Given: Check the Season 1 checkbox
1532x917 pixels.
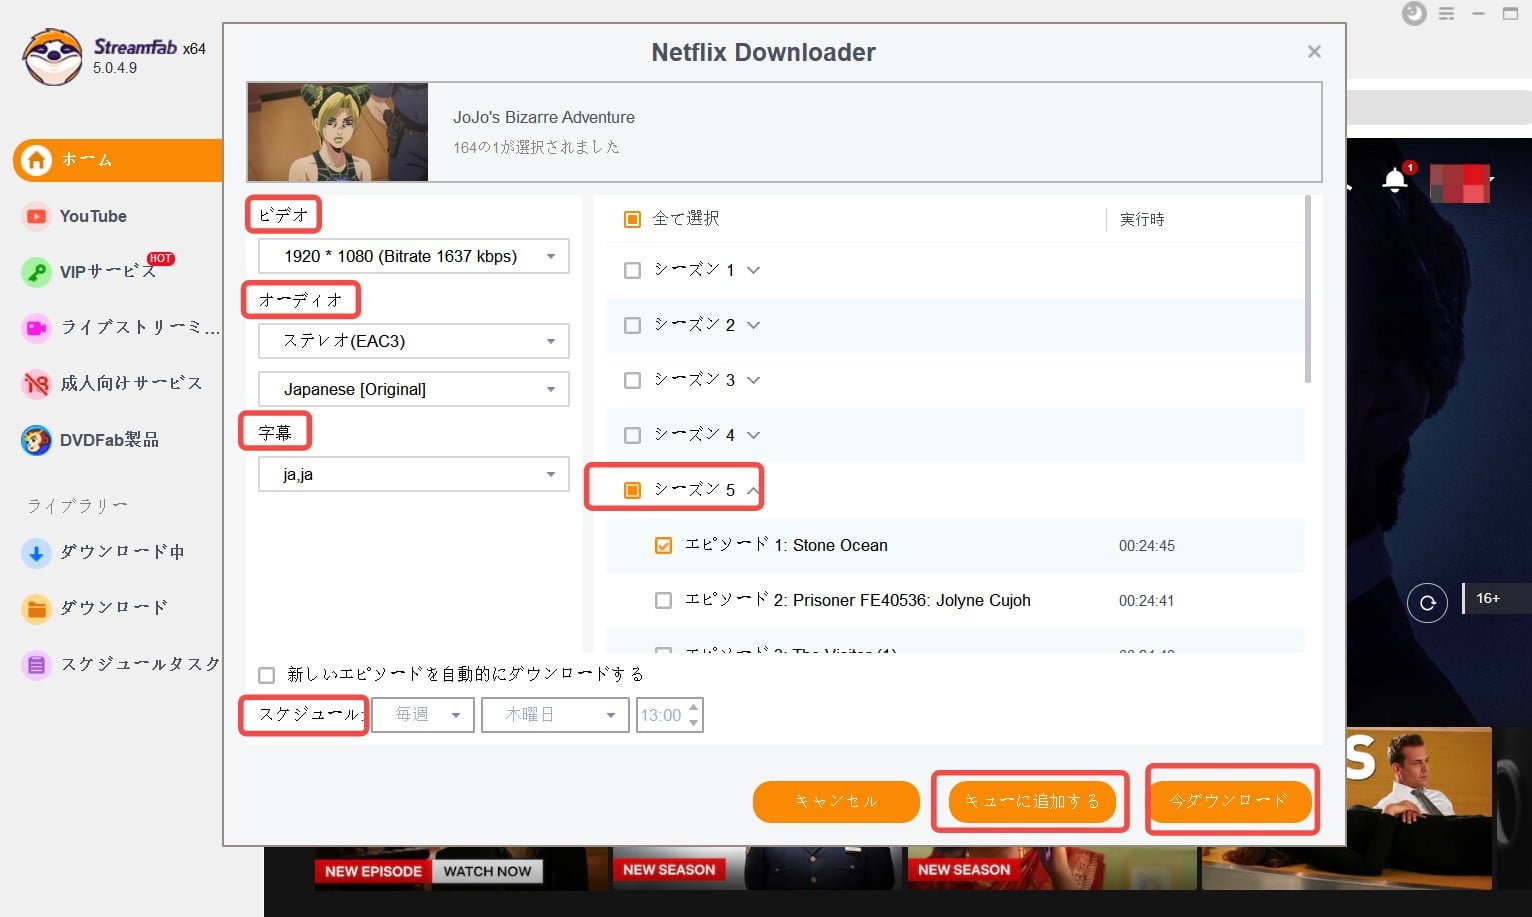Looking at the screenshot, I should pyautogui.click(x=632, y=270).
